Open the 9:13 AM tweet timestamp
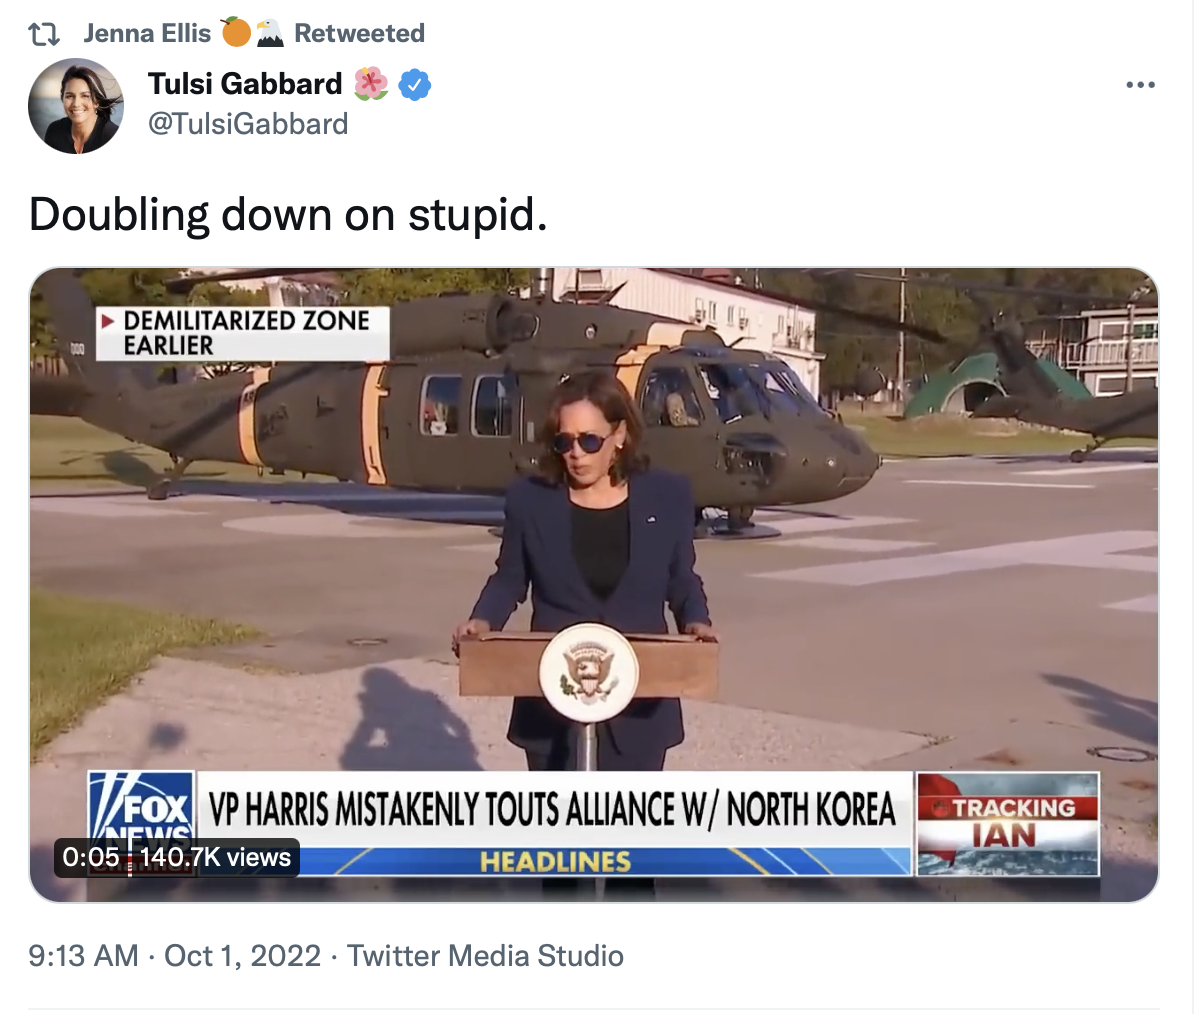Viewport: 1204px width, 1014px height. 83,956
